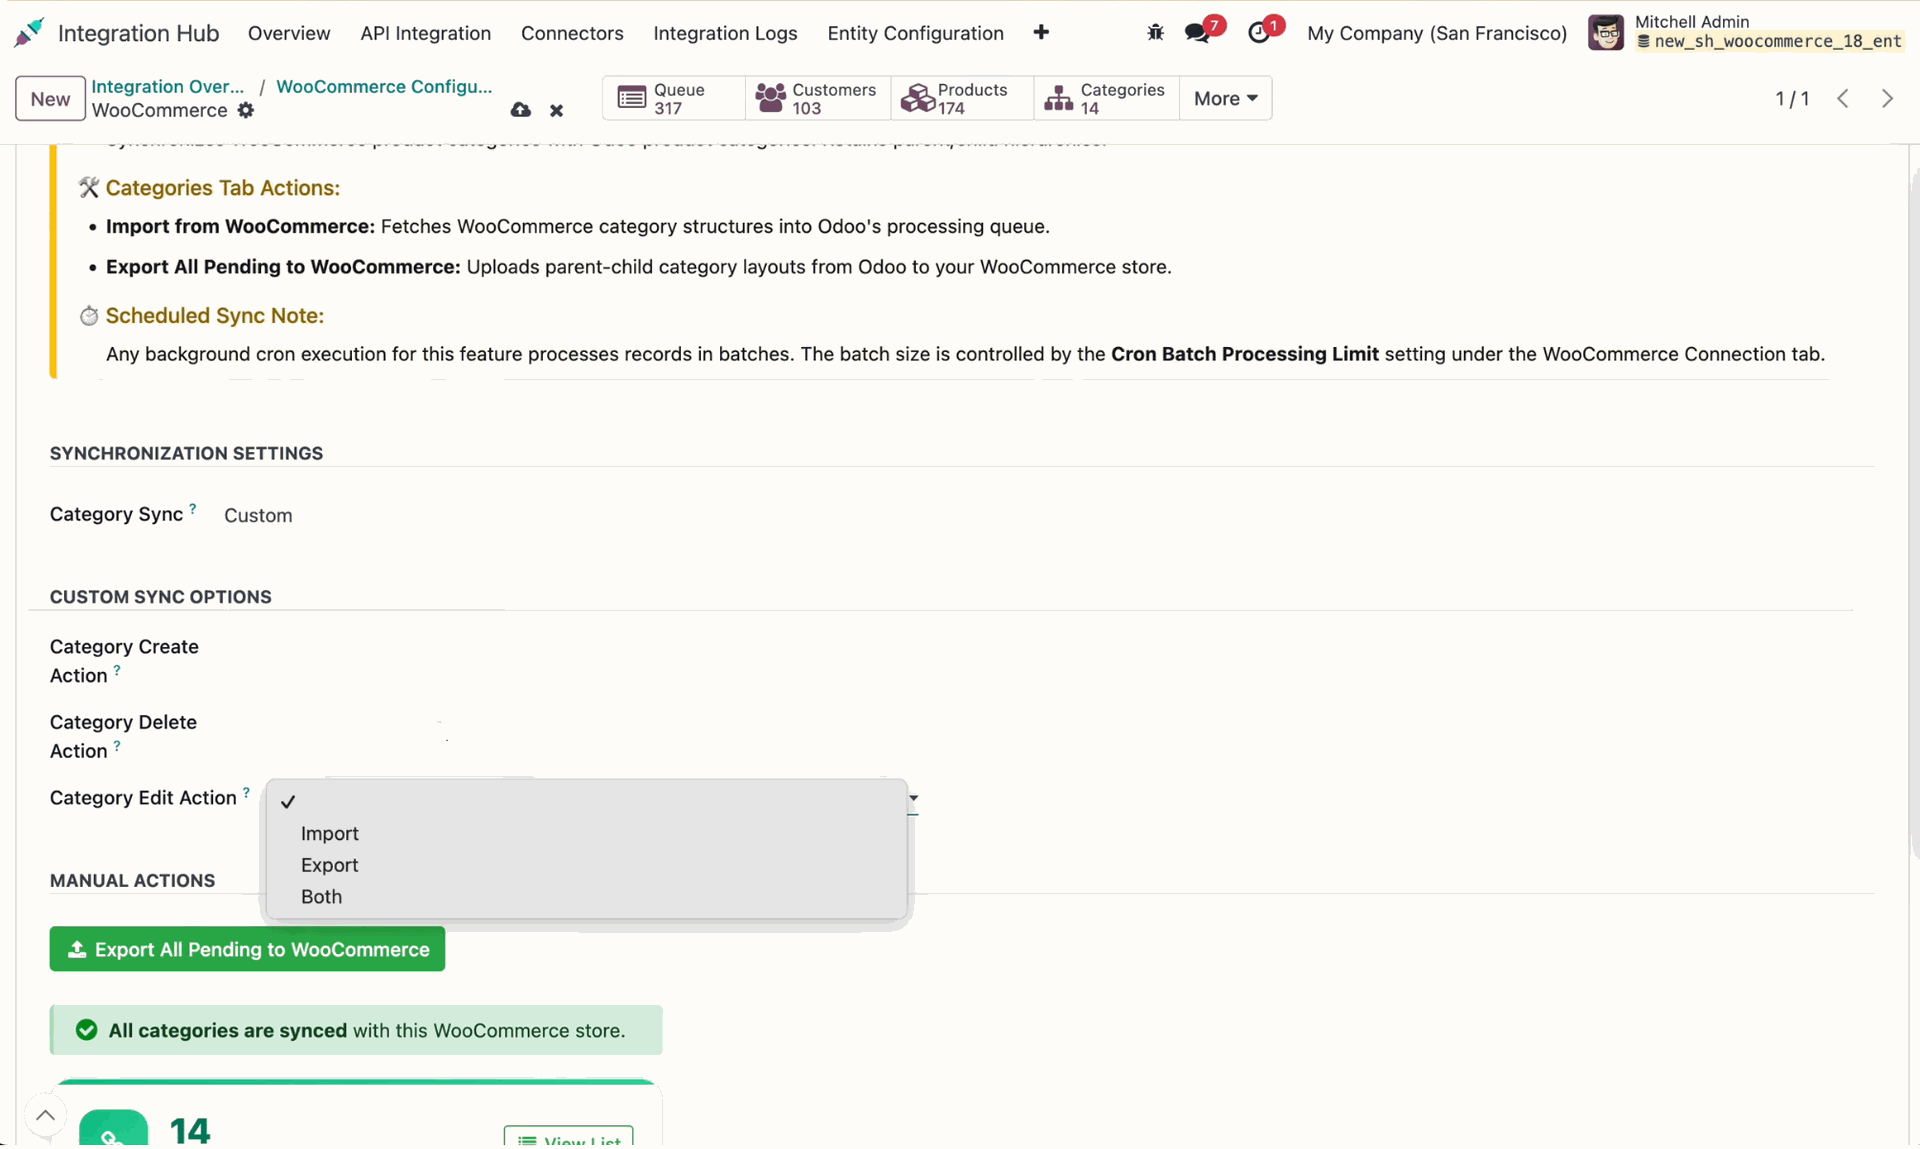Click the Integration Hub title text
The image size is (1920, 1149).
coord(138,33)
